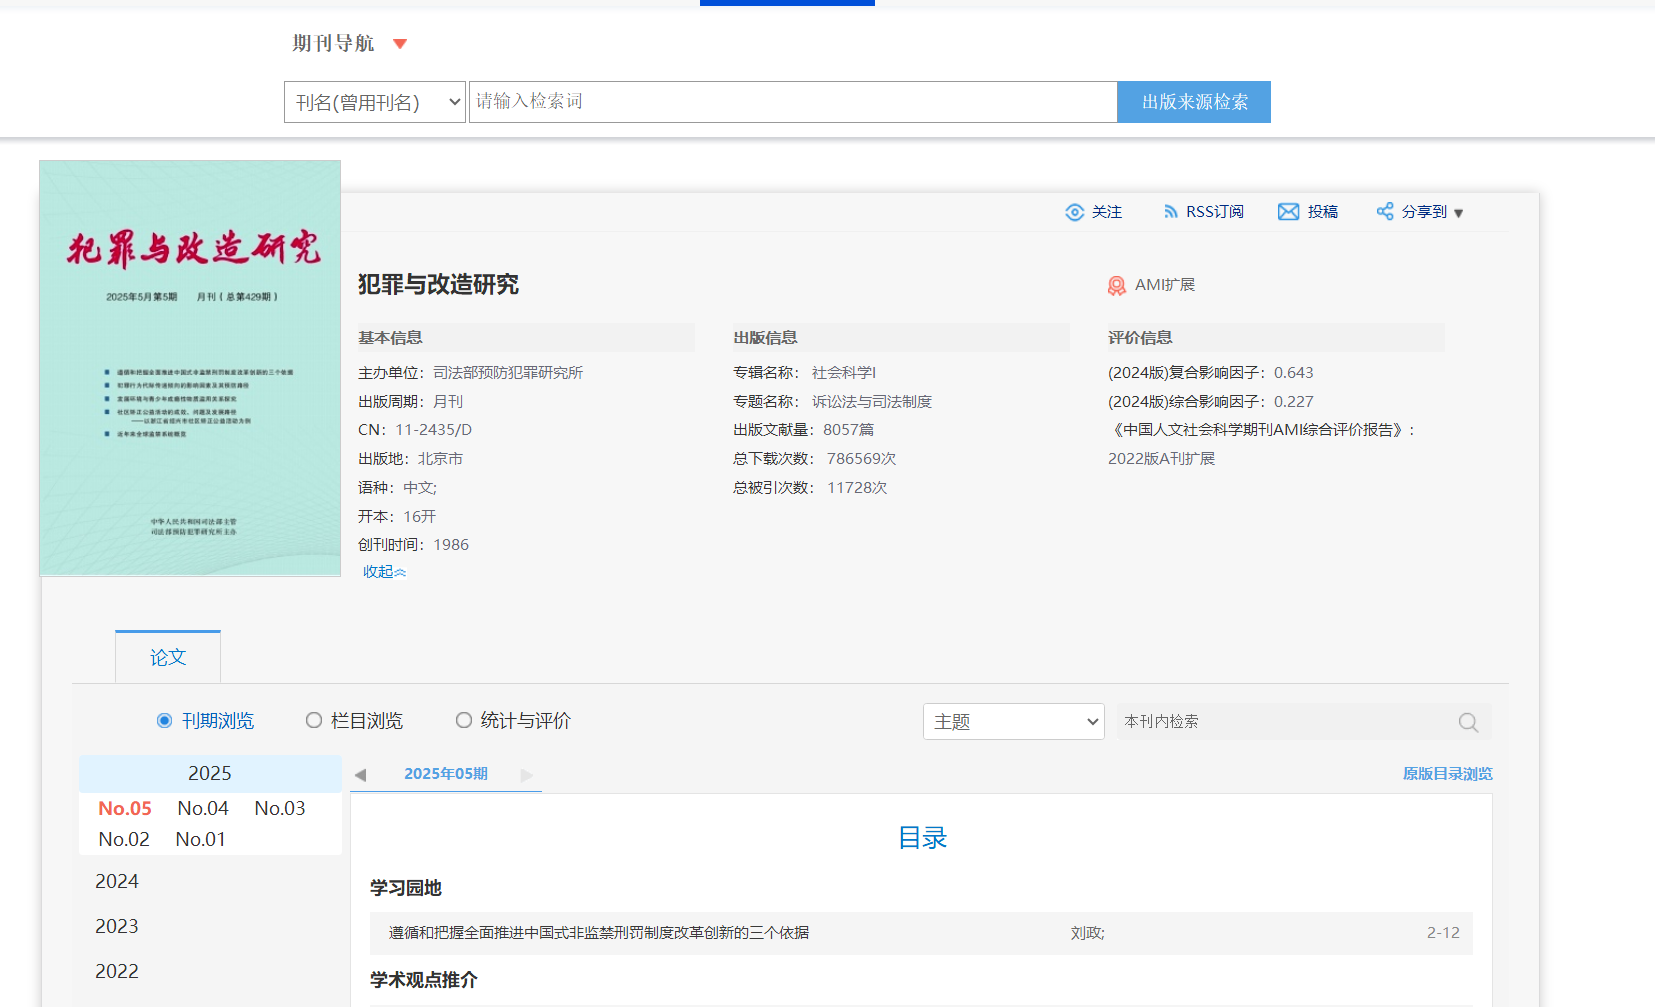Image resolution: width=1655 pixels, height=1007 pixels.
Task: Click the magnifier icon in 本刊内检索
Action: click(x=1468, y=722)
